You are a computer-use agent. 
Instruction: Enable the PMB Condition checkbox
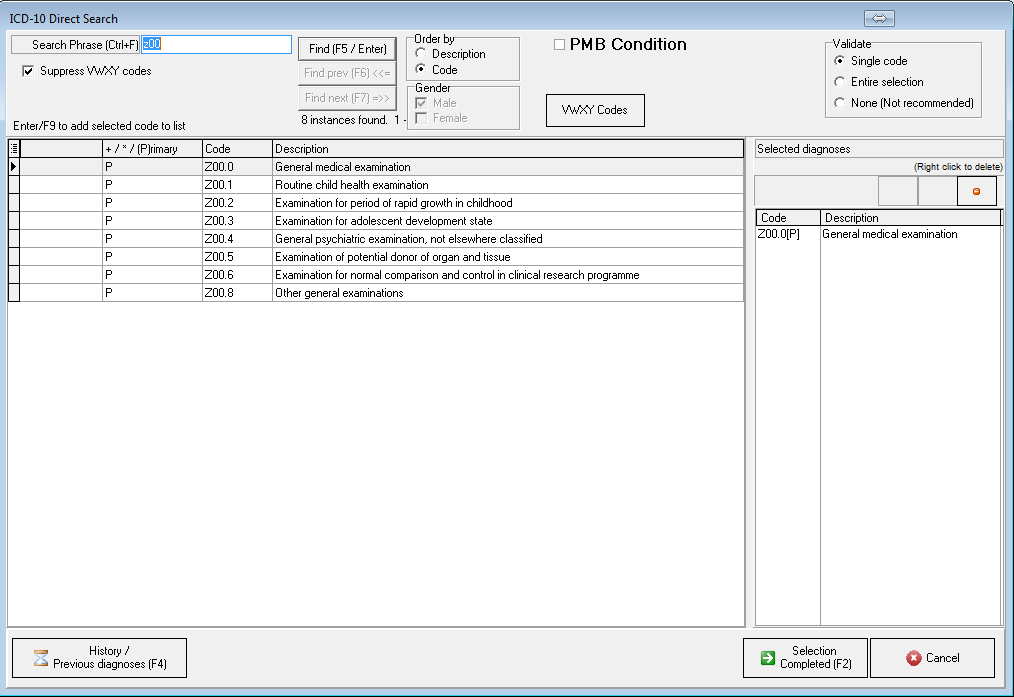(x=560, y=45)
